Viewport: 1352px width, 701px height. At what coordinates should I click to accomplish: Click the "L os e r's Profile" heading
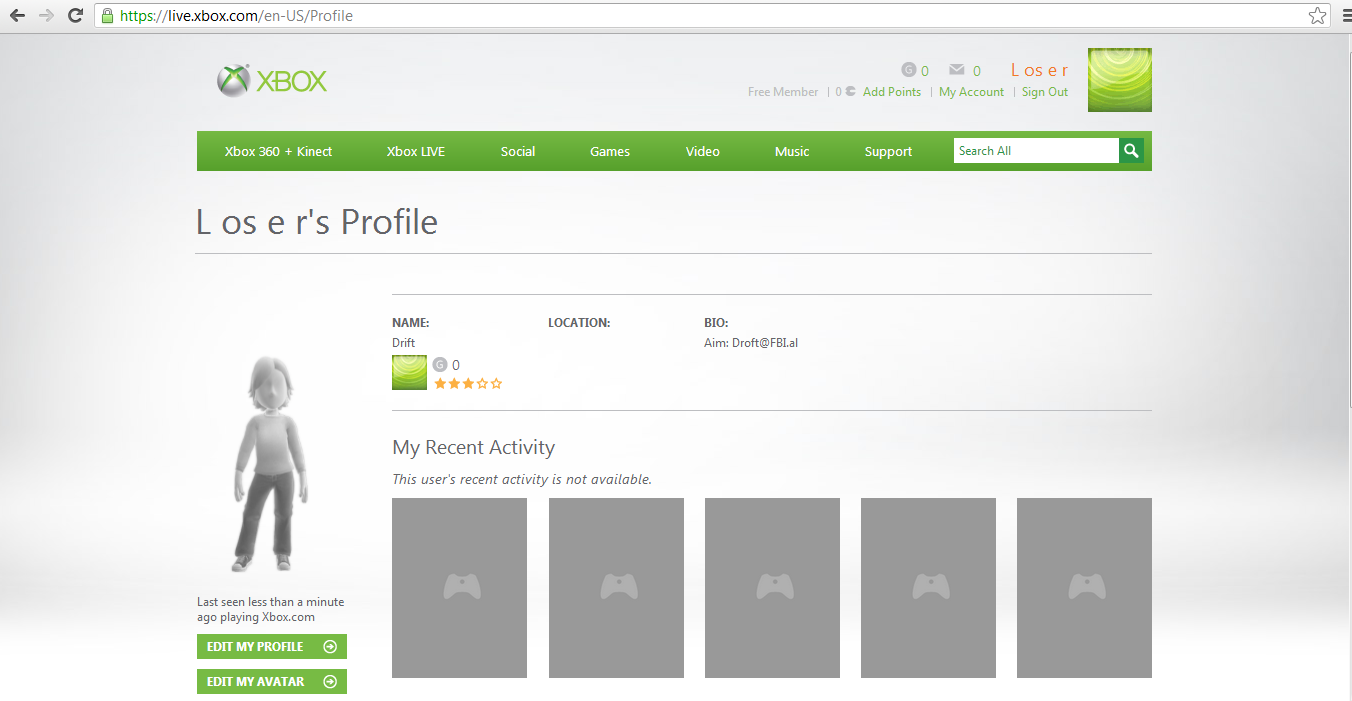click(317, 222)
